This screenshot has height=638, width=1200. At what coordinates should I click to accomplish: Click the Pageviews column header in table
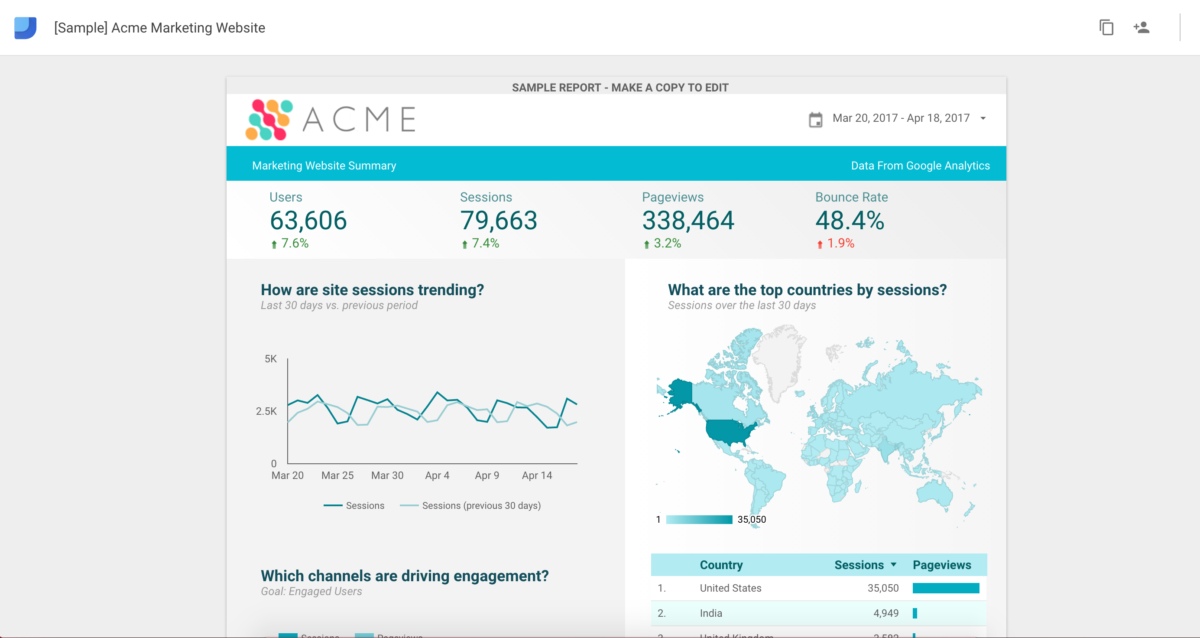[942, 565]
